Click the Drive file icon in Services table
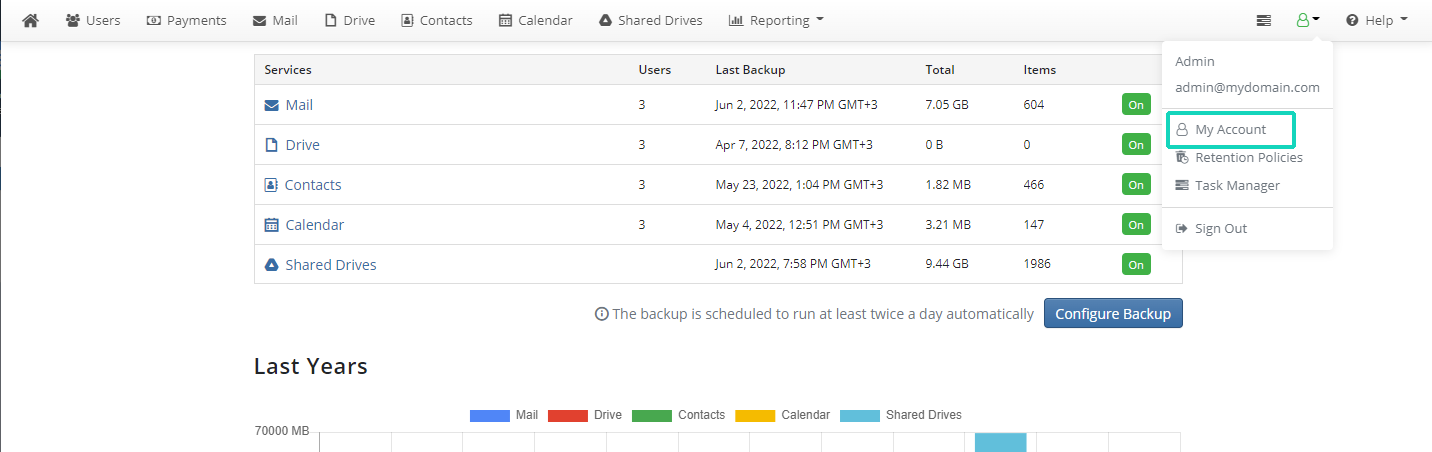Screen dimensions: 1432x452 click(x=271, y=145)
